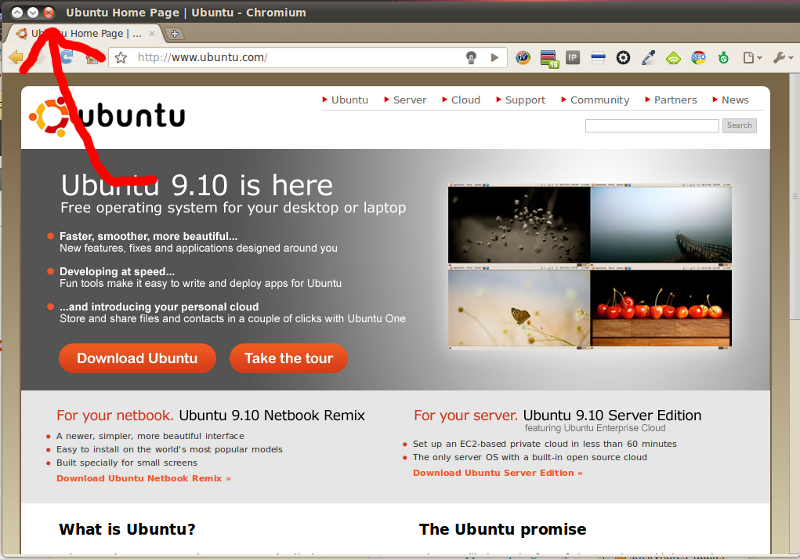Click the 'For your server.' heading

tap(465, 415)
